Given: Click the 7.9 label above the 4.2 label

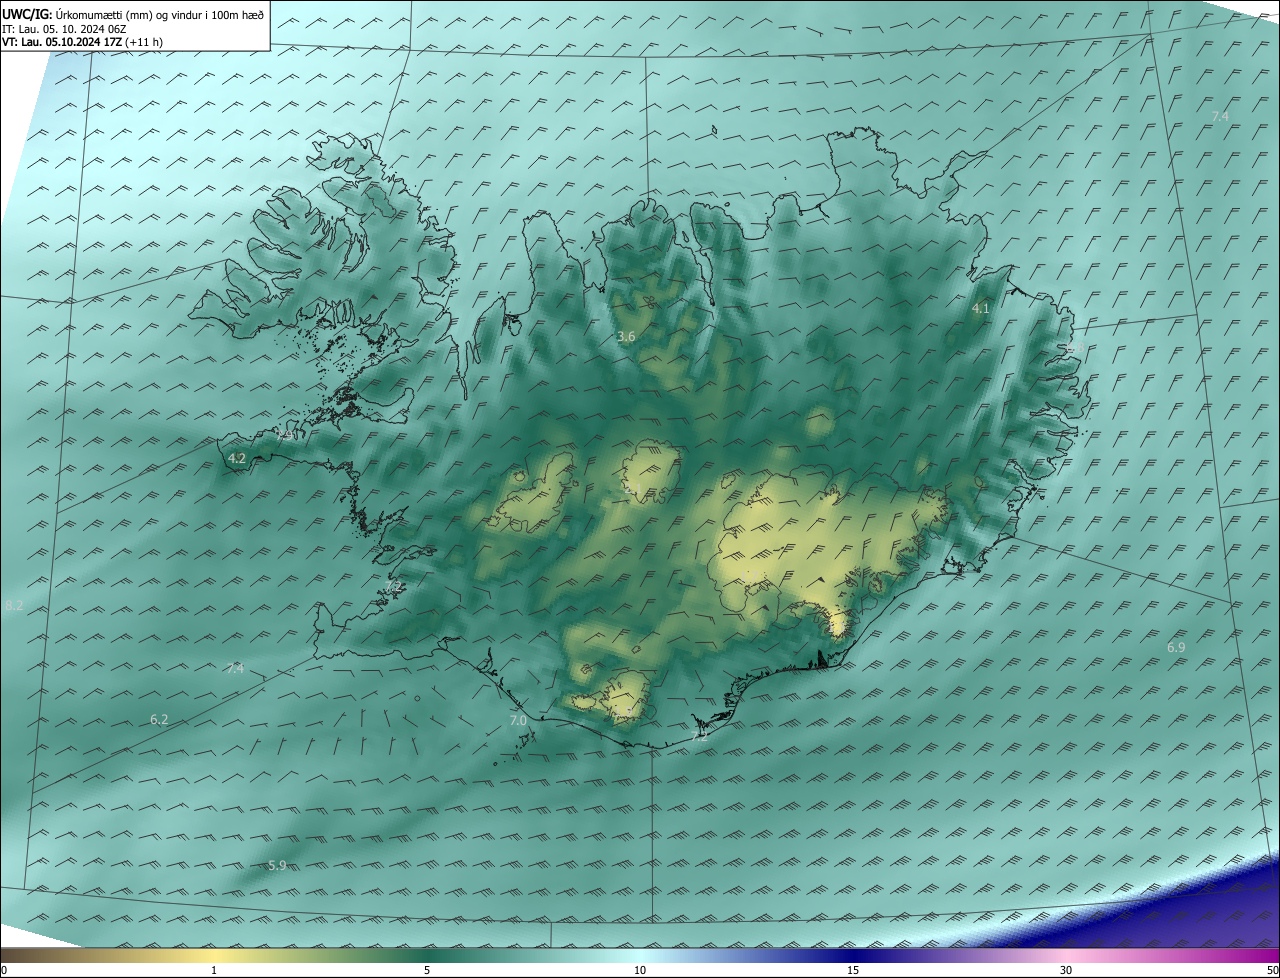Looking at the screenshot, I should pyautogui.click(x=285, y=435).
